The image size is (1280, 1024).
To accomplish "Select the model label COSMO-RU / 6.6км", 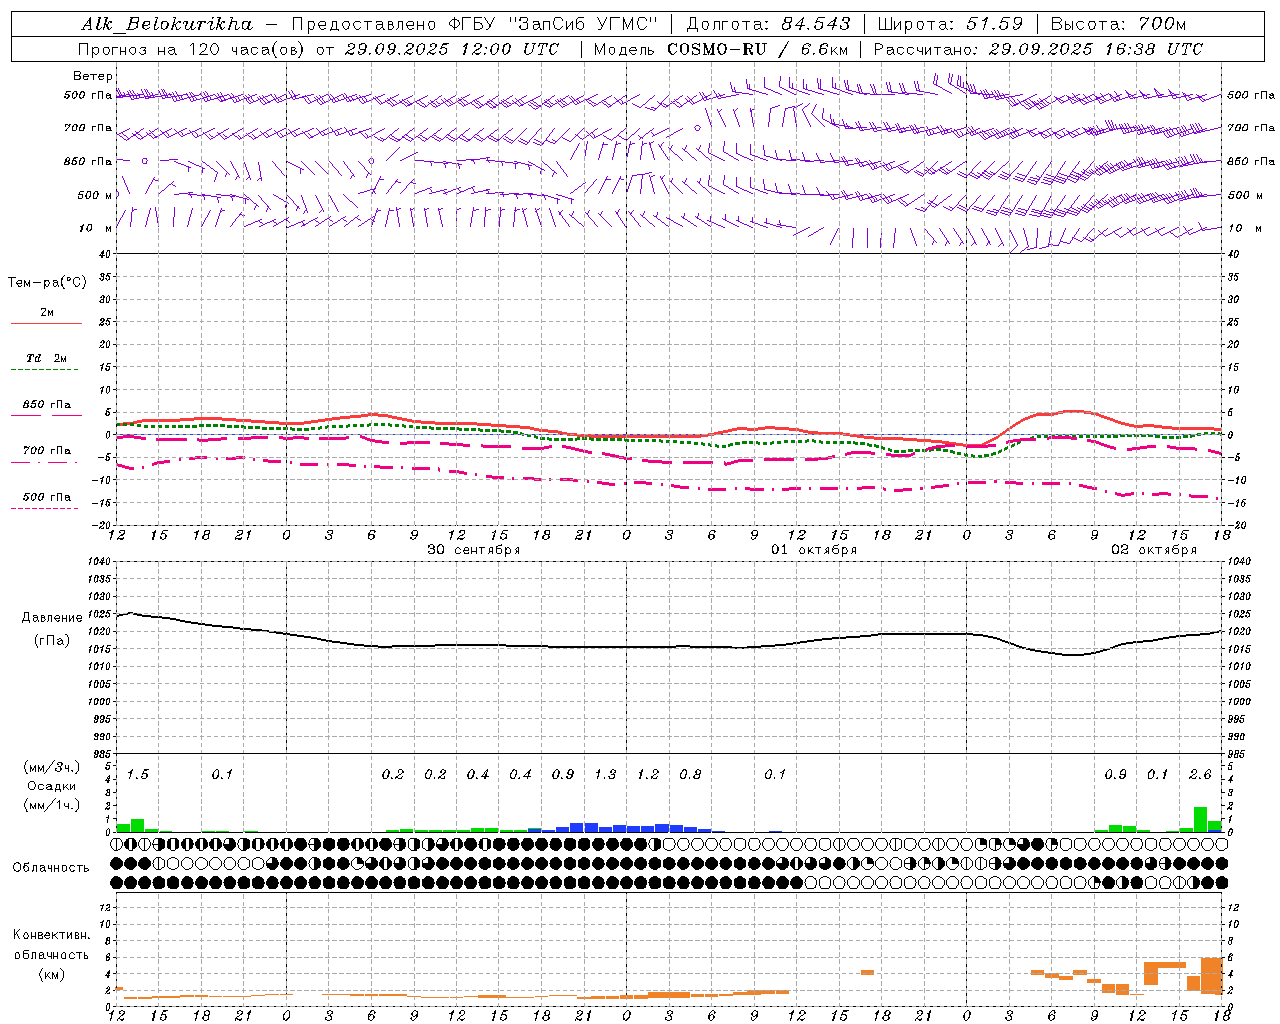I will (x=758, y=49).
